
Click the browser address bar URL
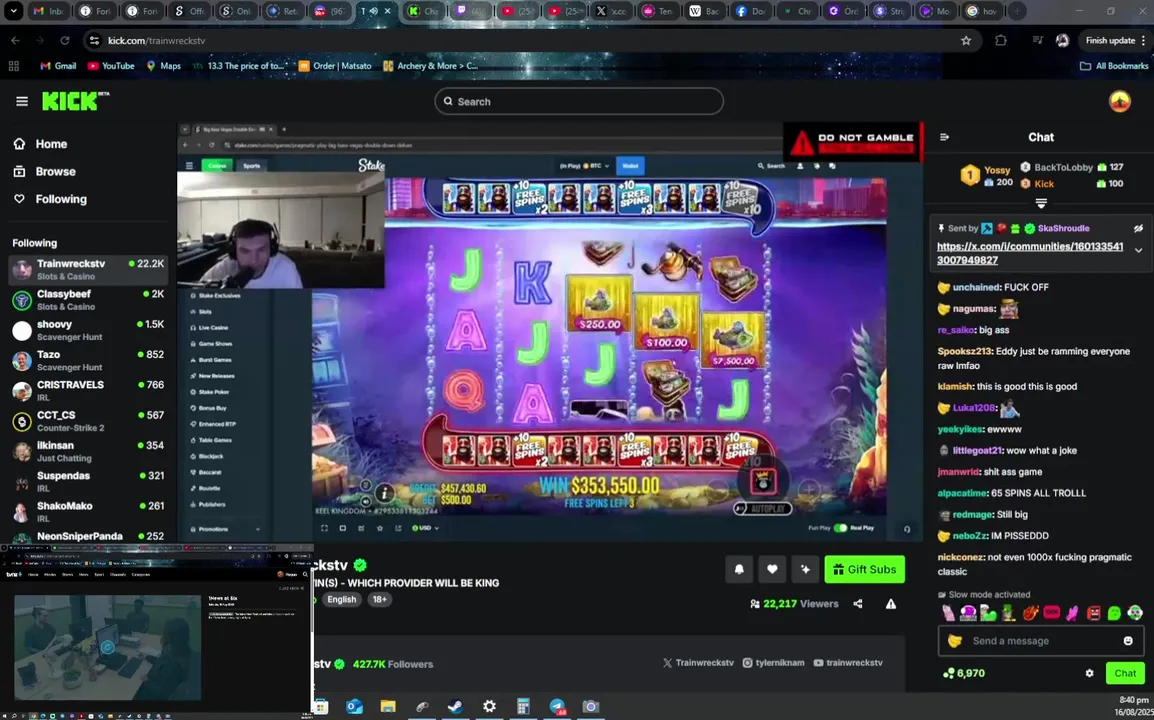(x=156, y=40)
